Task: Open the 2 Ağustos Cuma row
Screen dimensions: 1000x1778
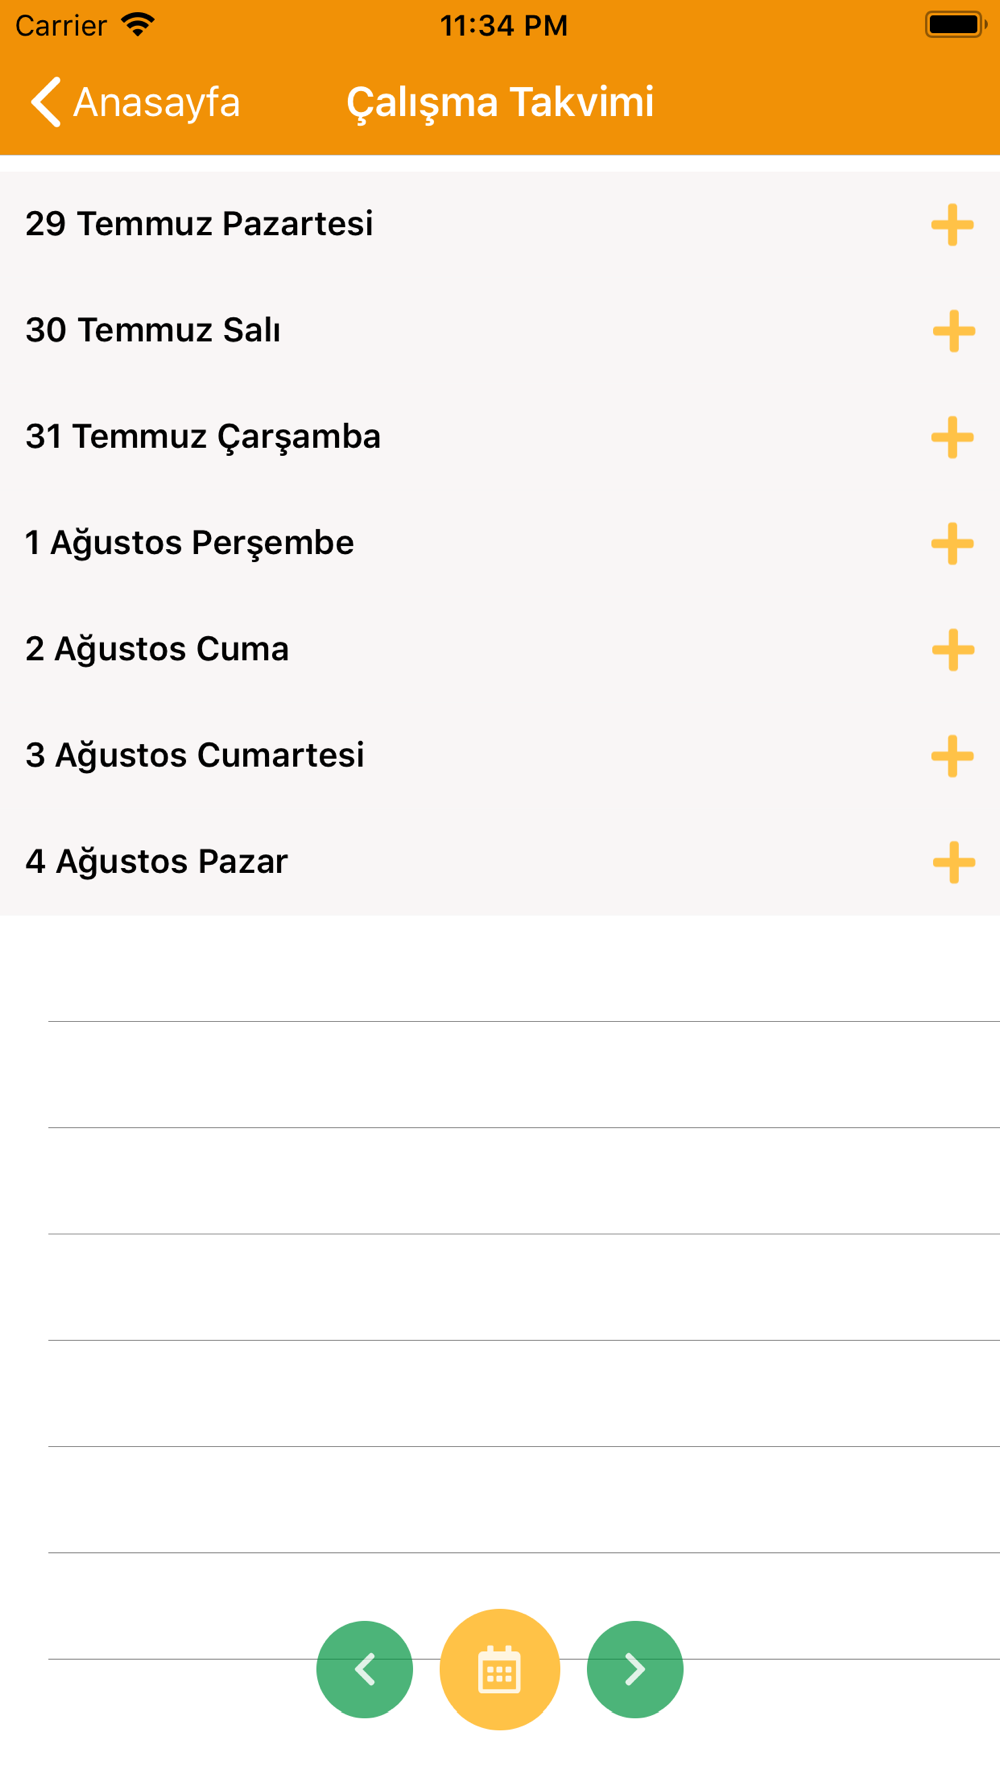Action: pyautogui.click(x=500, y=649)
